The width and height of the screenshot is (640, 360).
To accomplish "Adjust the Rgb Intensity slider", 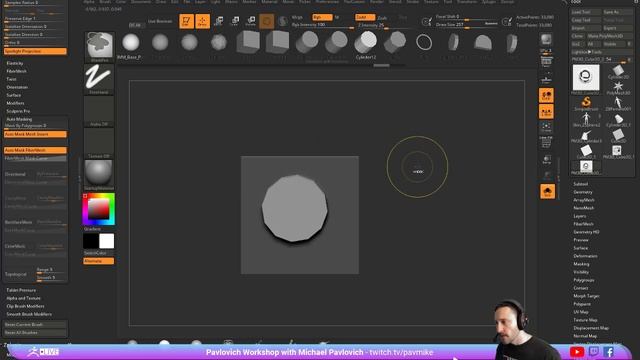I will point(322,25).
